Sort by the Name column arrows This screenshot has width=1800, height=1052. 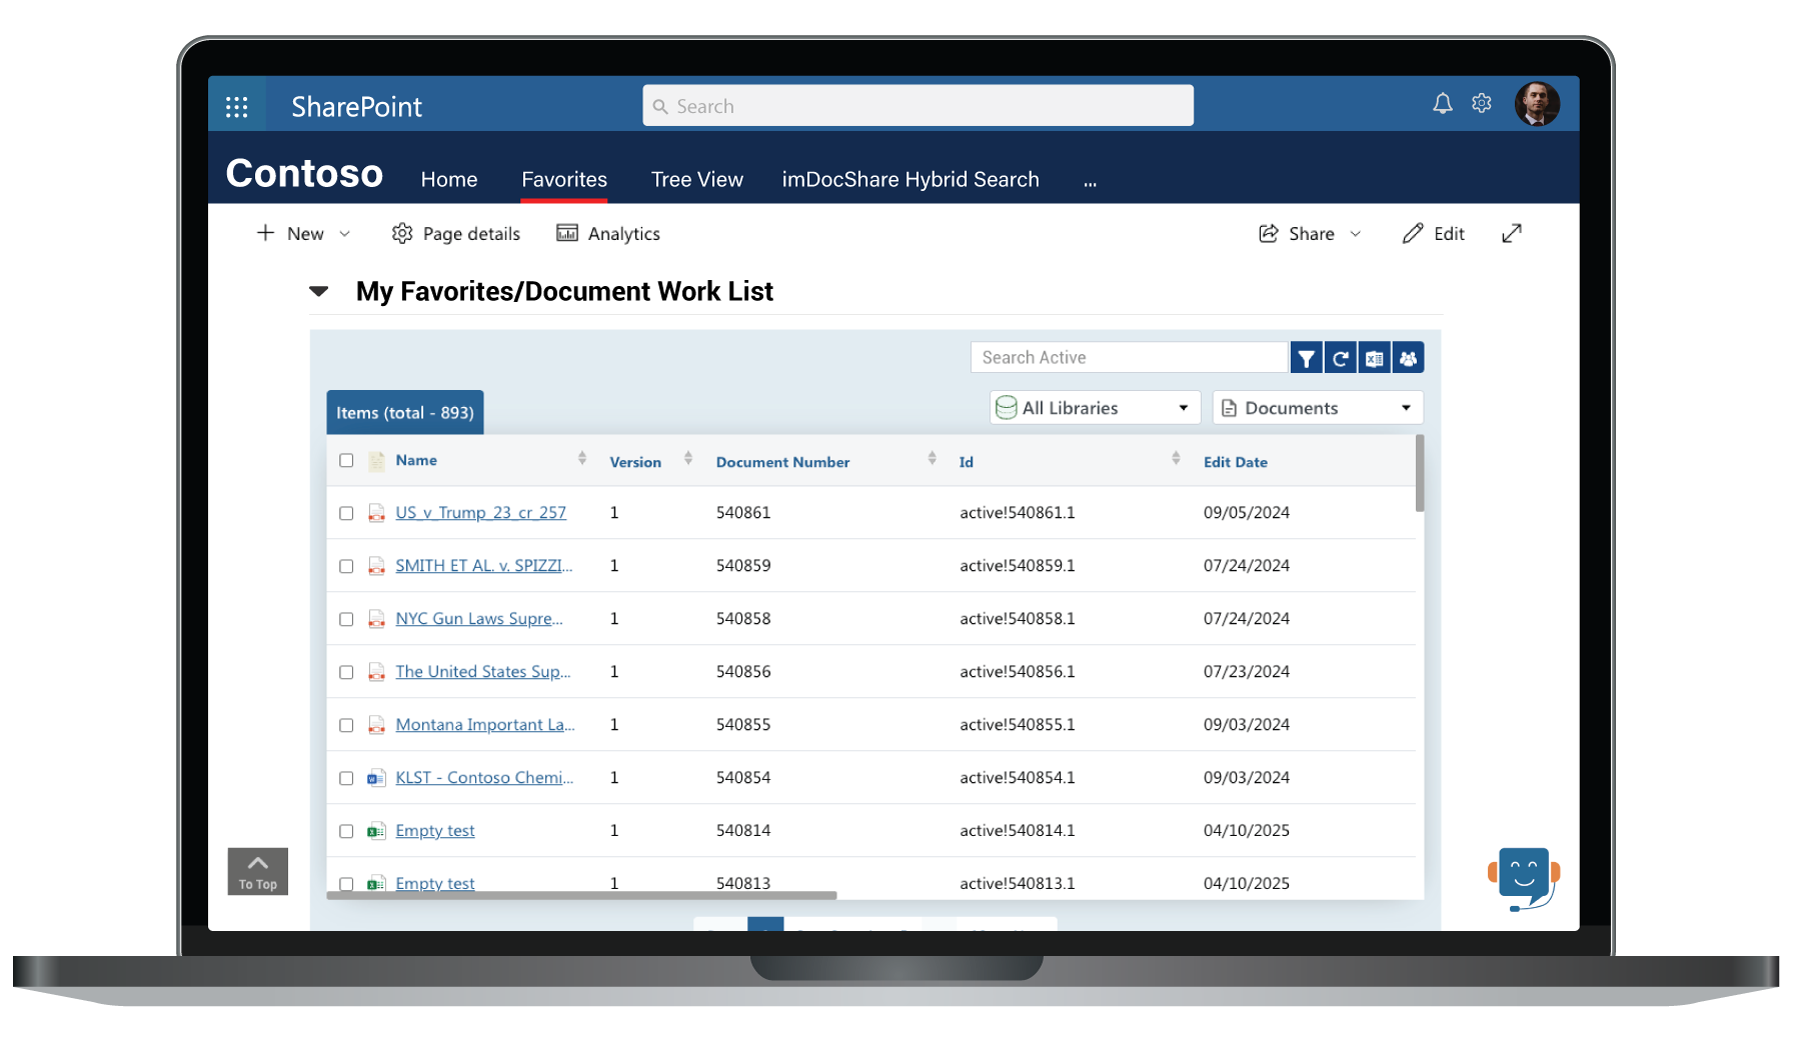(582, 458)
